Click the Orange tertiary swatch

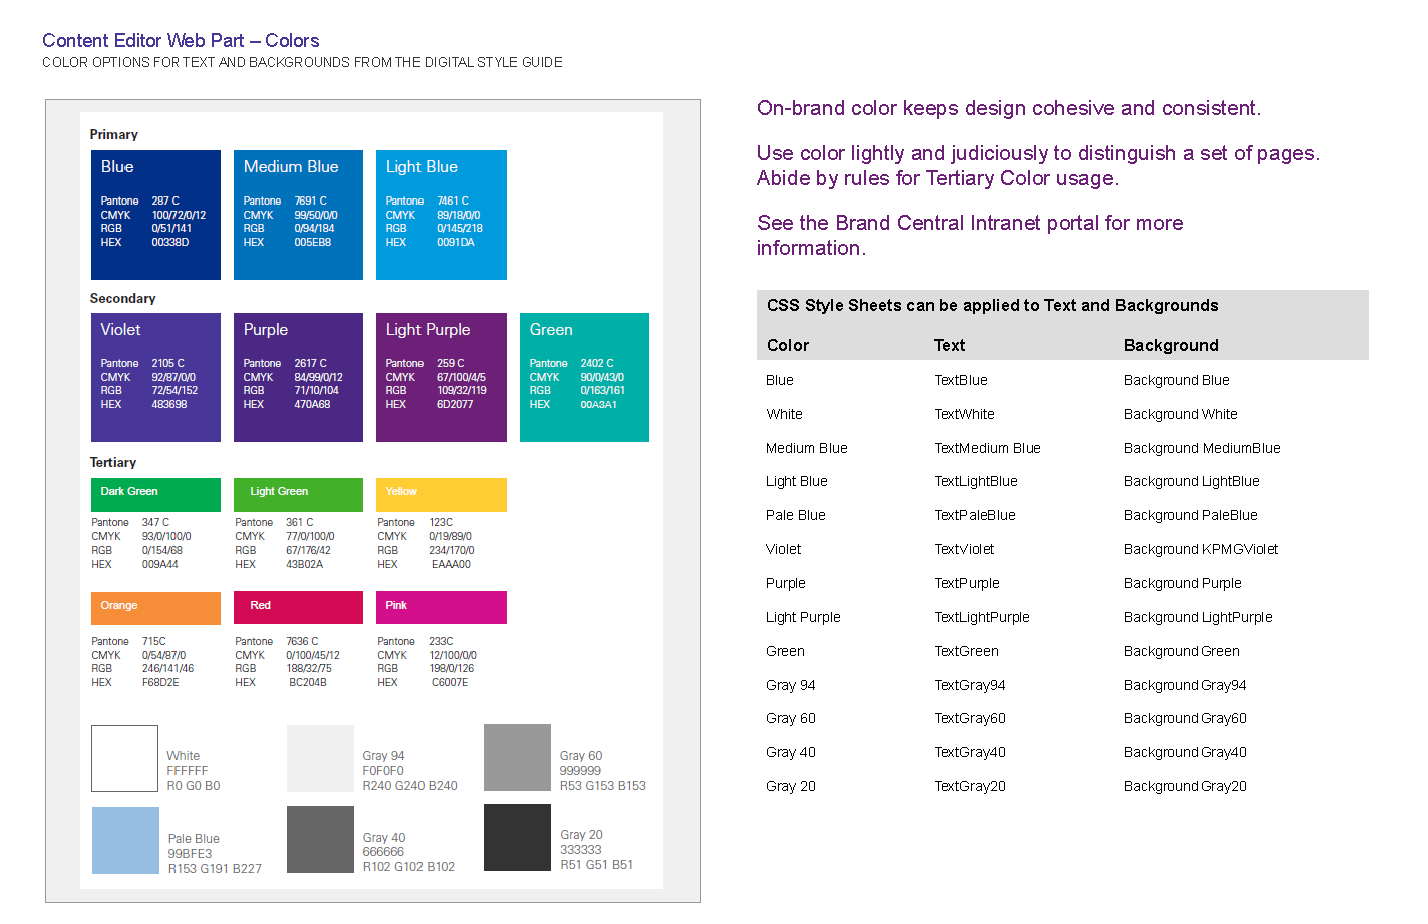coord(155,607)
